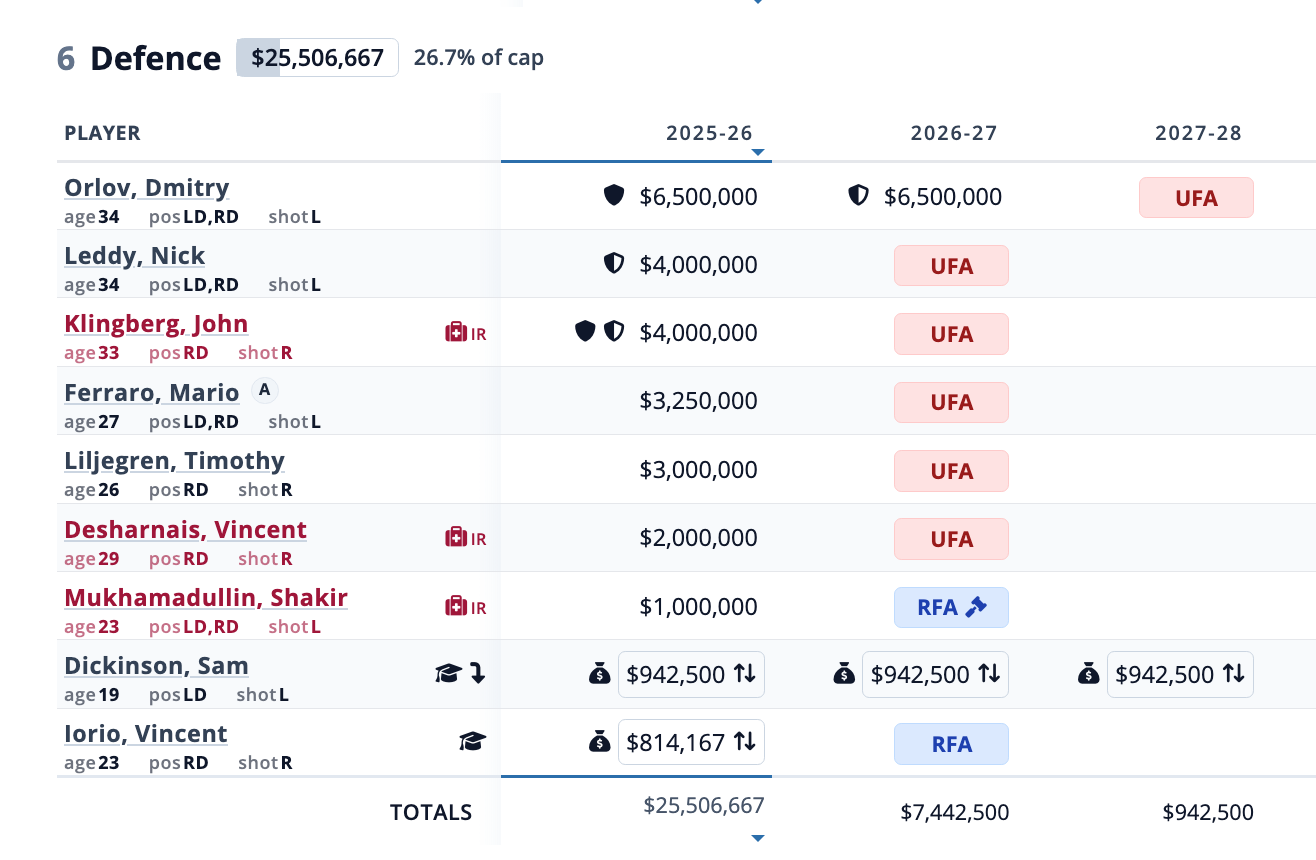Click the alternate captain badge beside Ferraro
The height and width of the screenshot is (860, 1316).
(x=264, y=390)
